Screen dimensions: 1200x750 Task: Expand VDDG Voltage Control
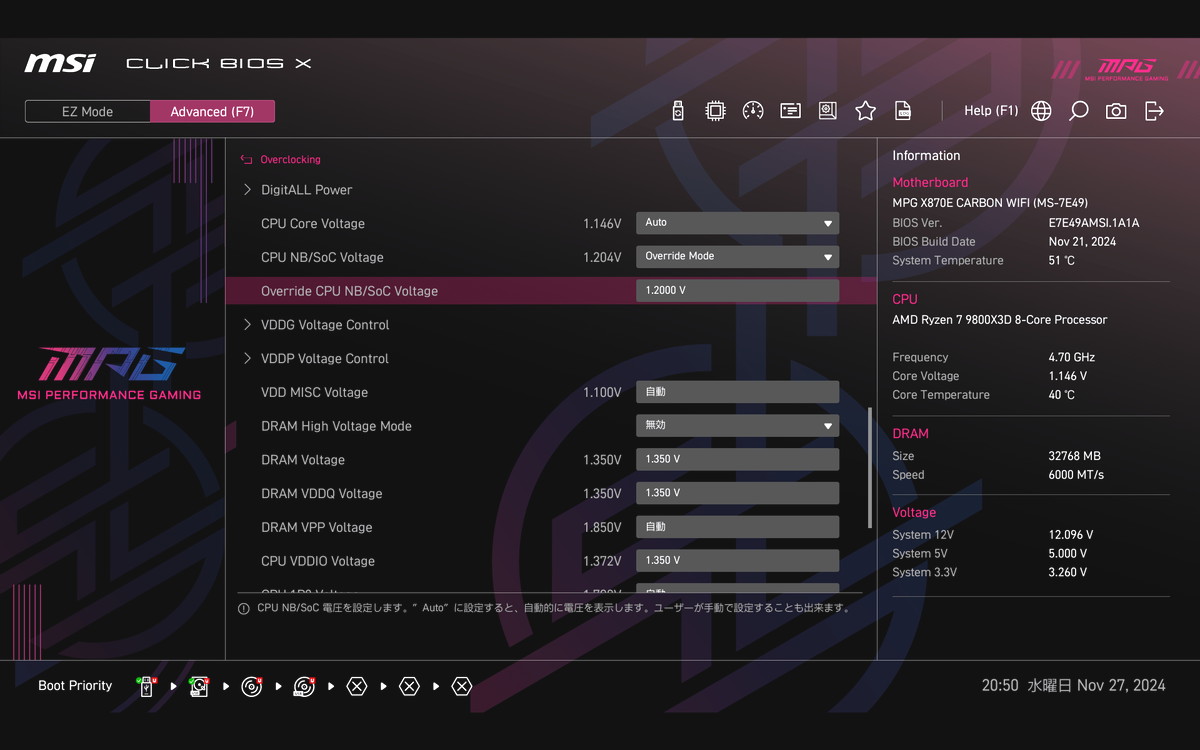[x=316, y=325]
